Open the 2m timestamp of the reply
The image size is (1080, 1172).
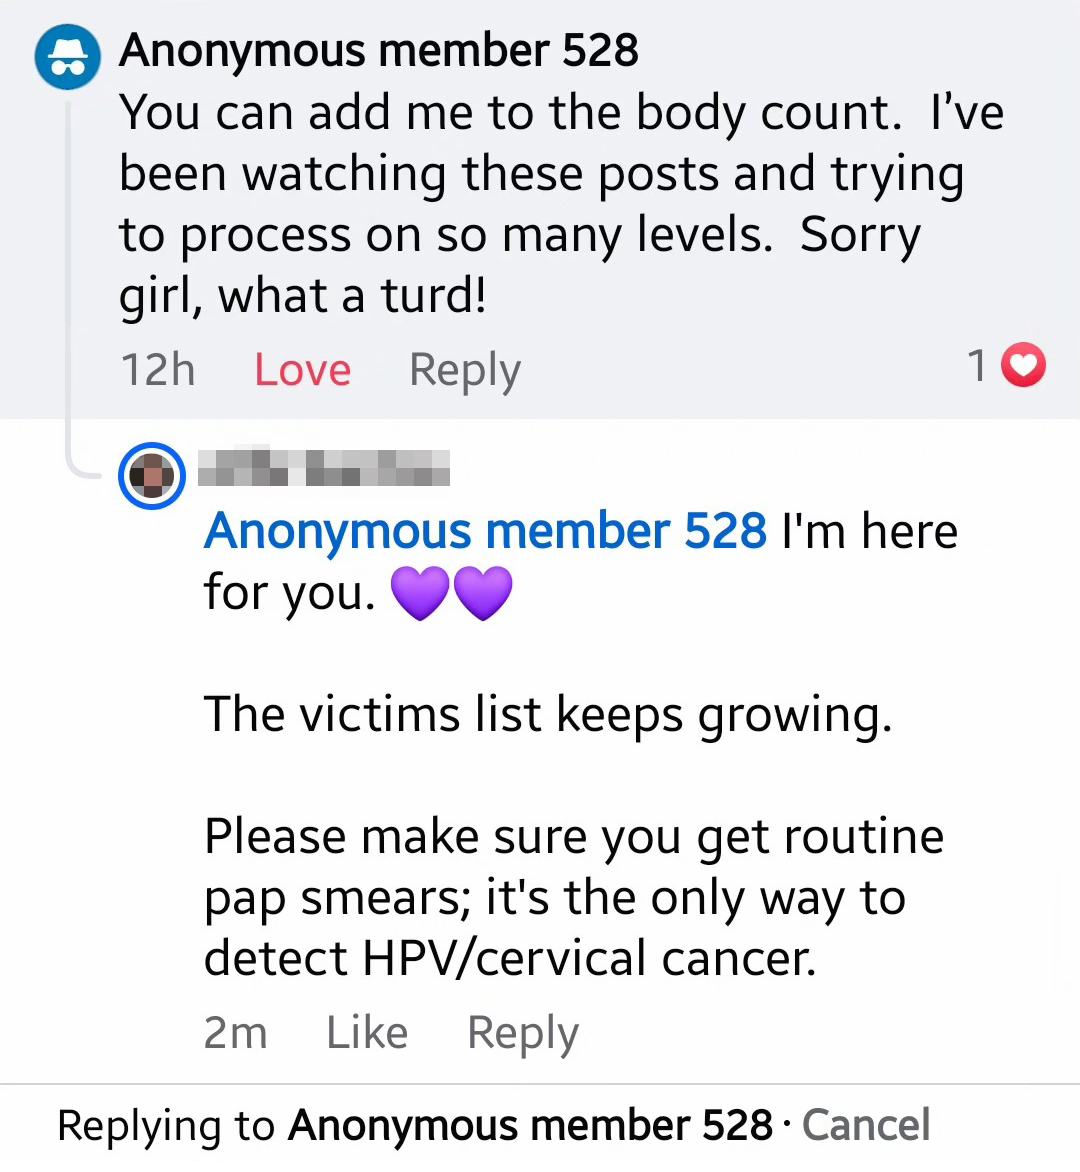(x=235, y=1032)
